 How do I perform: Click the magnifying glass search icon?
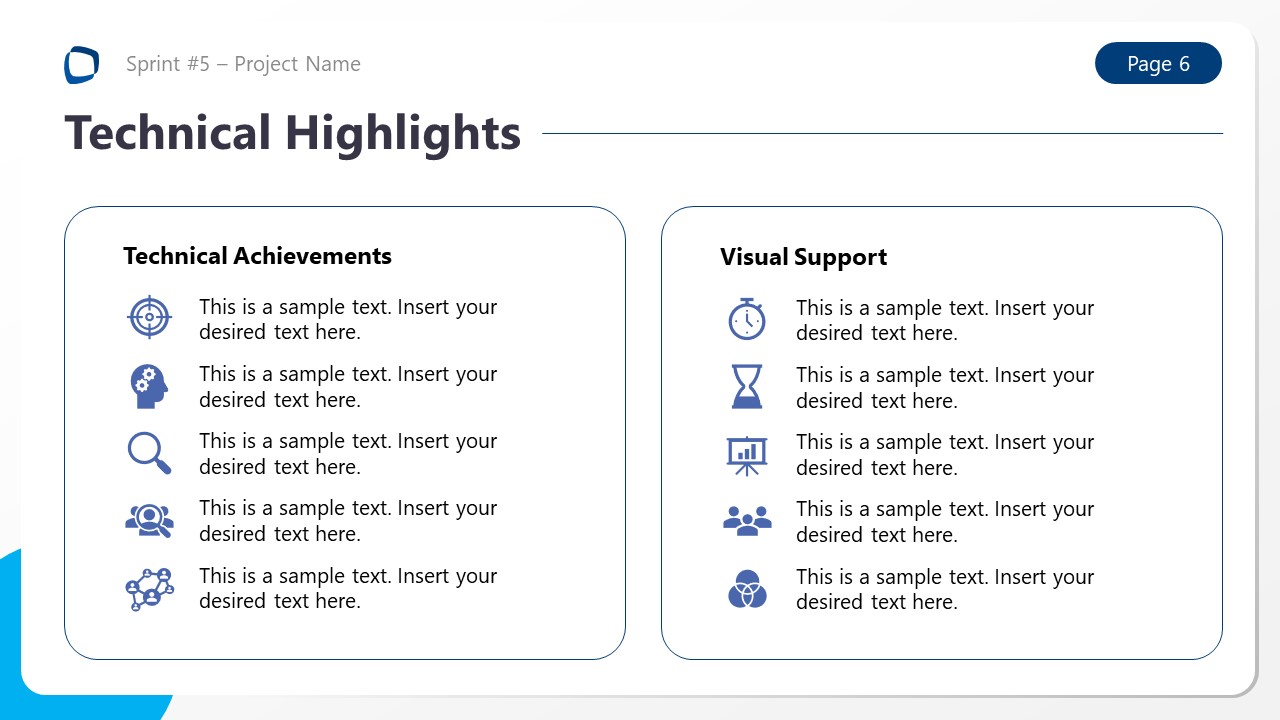pyautogui.click(x=148, y=452)
